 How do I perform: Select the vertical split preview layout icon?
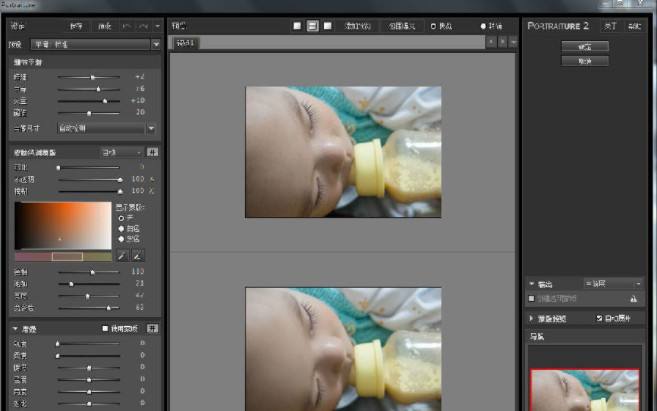328,25
